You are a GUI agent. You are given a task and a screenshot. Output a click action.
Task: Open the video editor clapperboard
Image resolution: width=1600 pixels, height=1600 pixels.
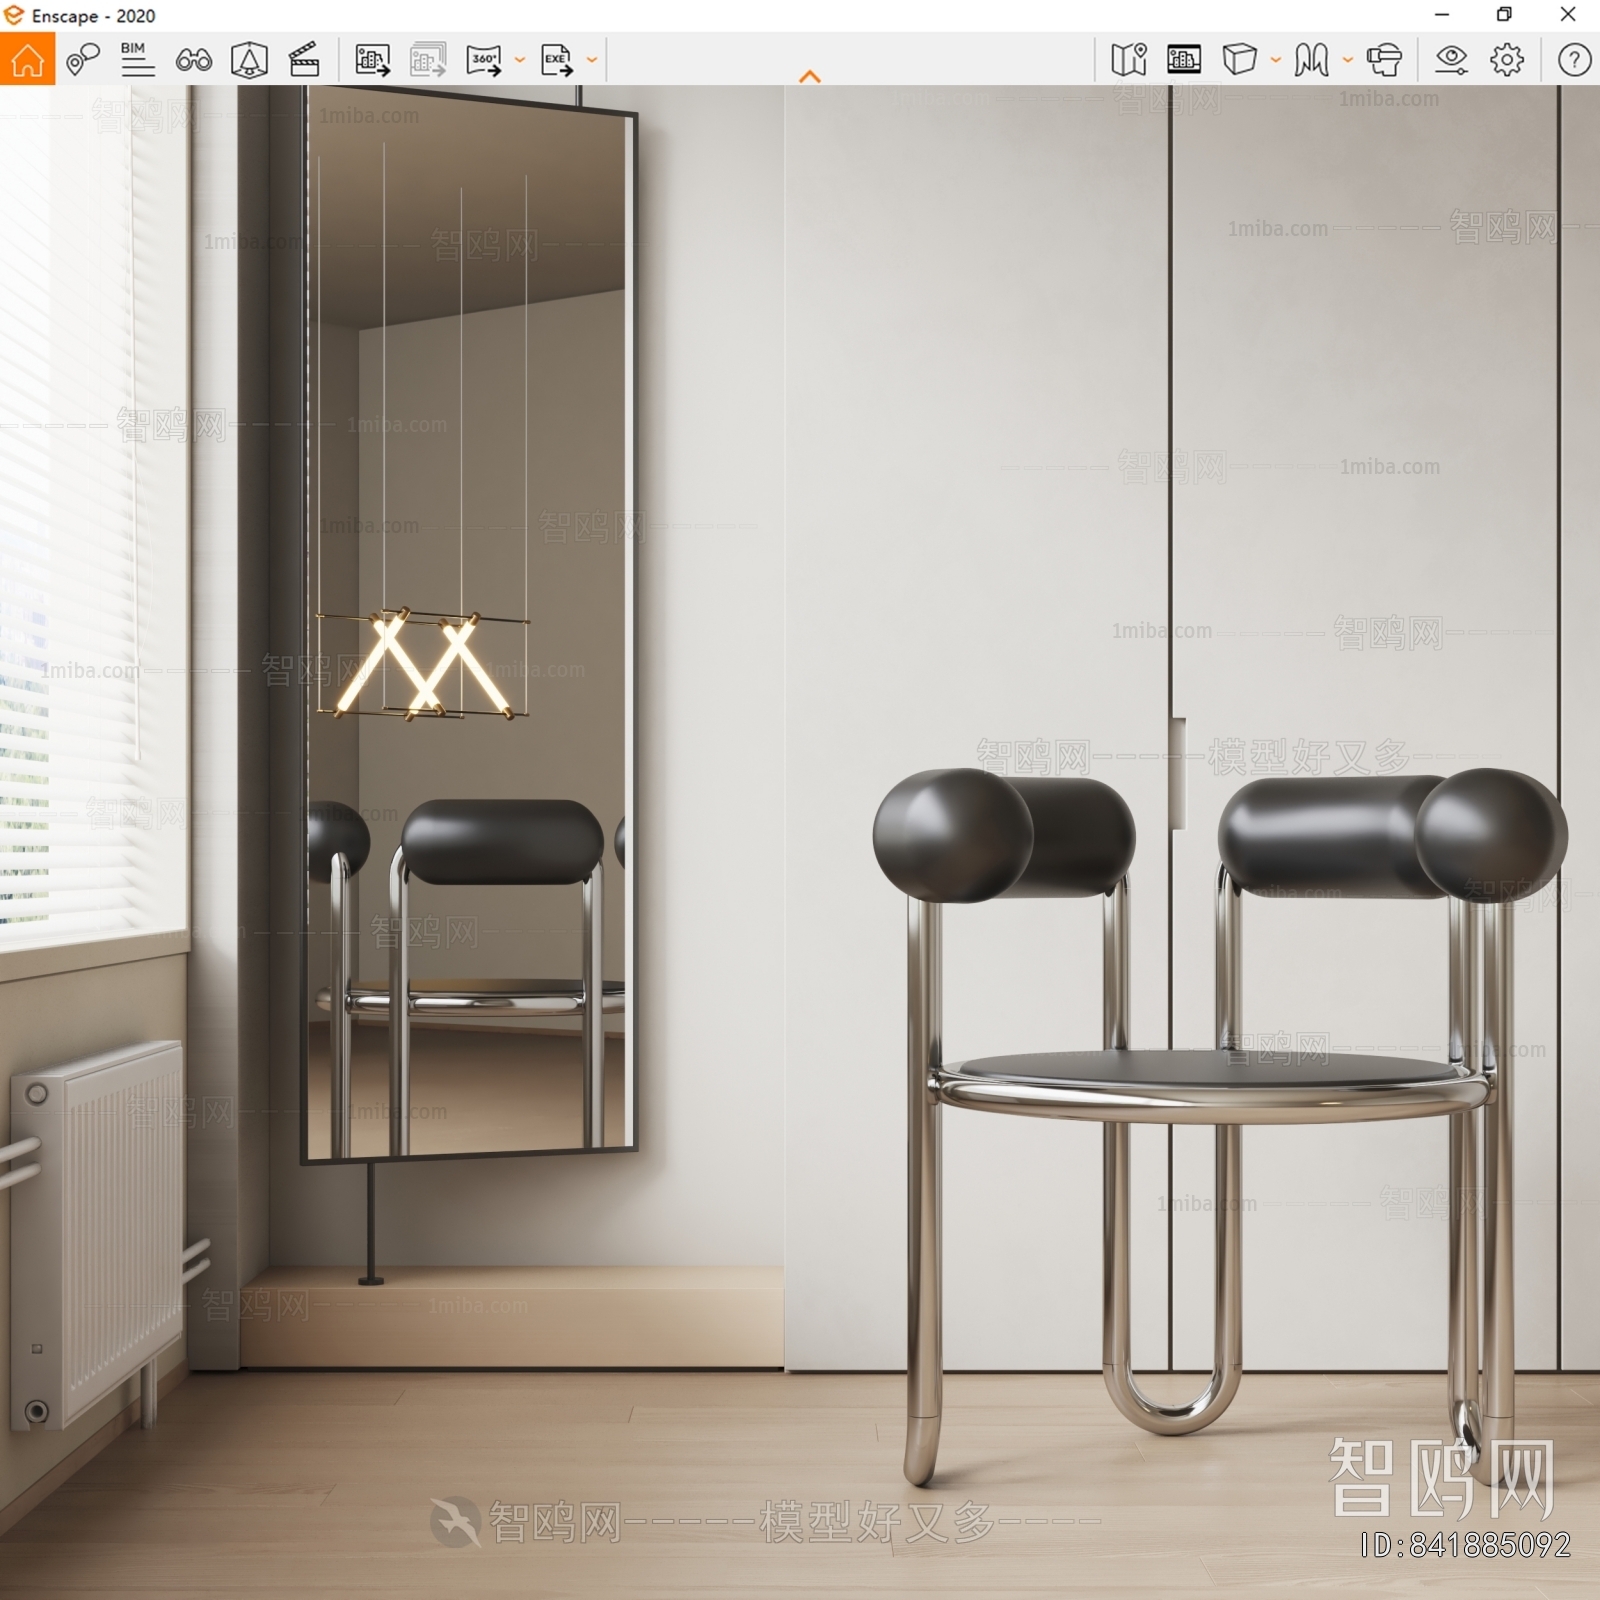tap(304, 60)
